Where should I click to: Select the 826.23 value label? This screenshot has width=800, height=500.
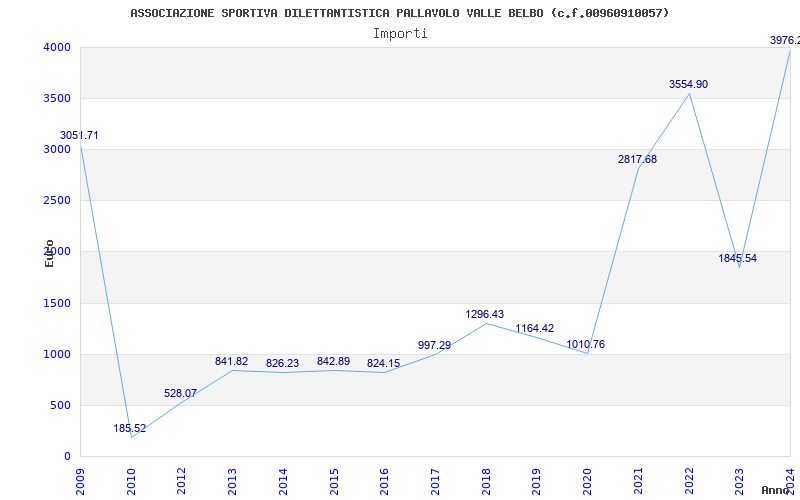click(x=282, y=363)
